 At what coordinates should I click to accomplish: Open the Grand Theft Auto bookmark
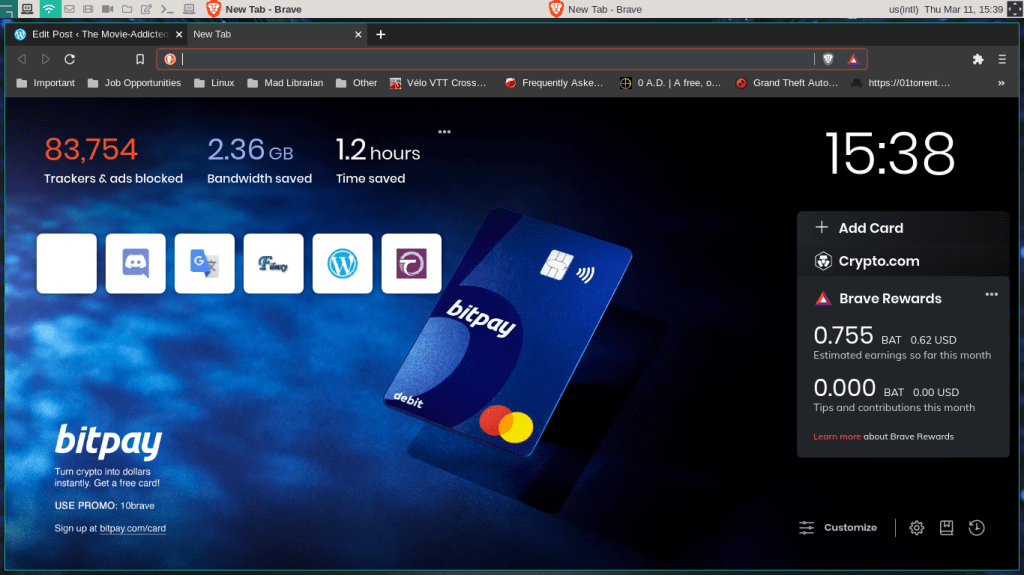click(x=787, y=83)
